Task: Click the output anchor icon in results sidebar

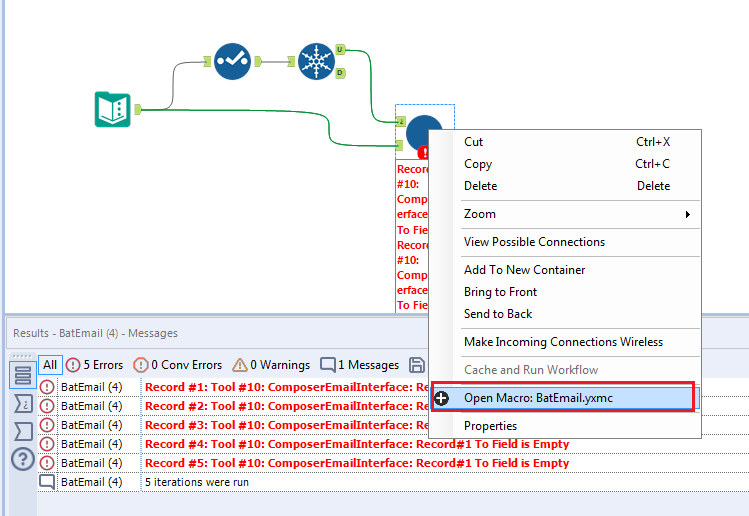Action: [22, 431]
